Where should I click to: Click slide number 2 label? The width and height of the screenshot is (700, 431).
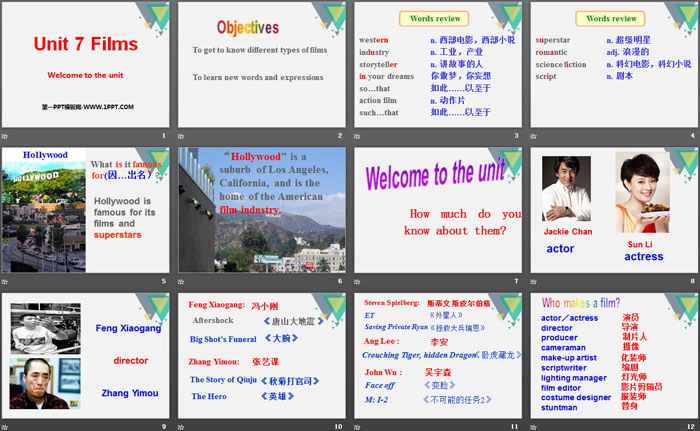pos(340,135)
